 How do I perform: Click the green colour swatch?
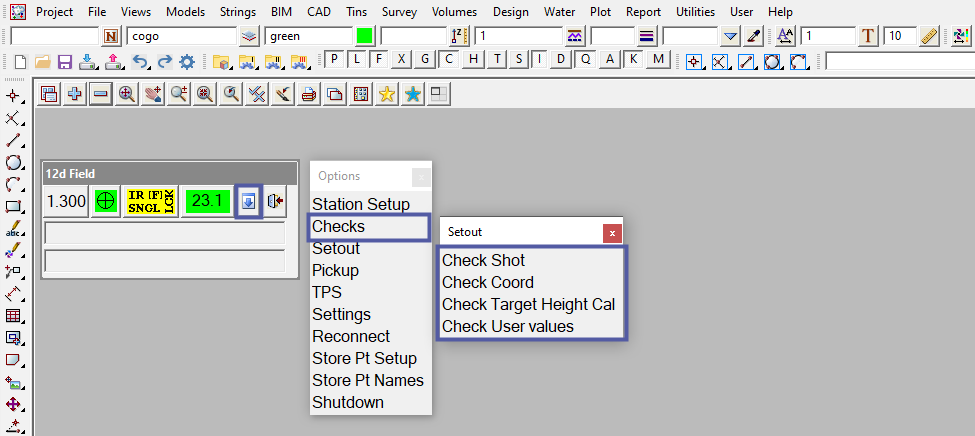(364, 36)
